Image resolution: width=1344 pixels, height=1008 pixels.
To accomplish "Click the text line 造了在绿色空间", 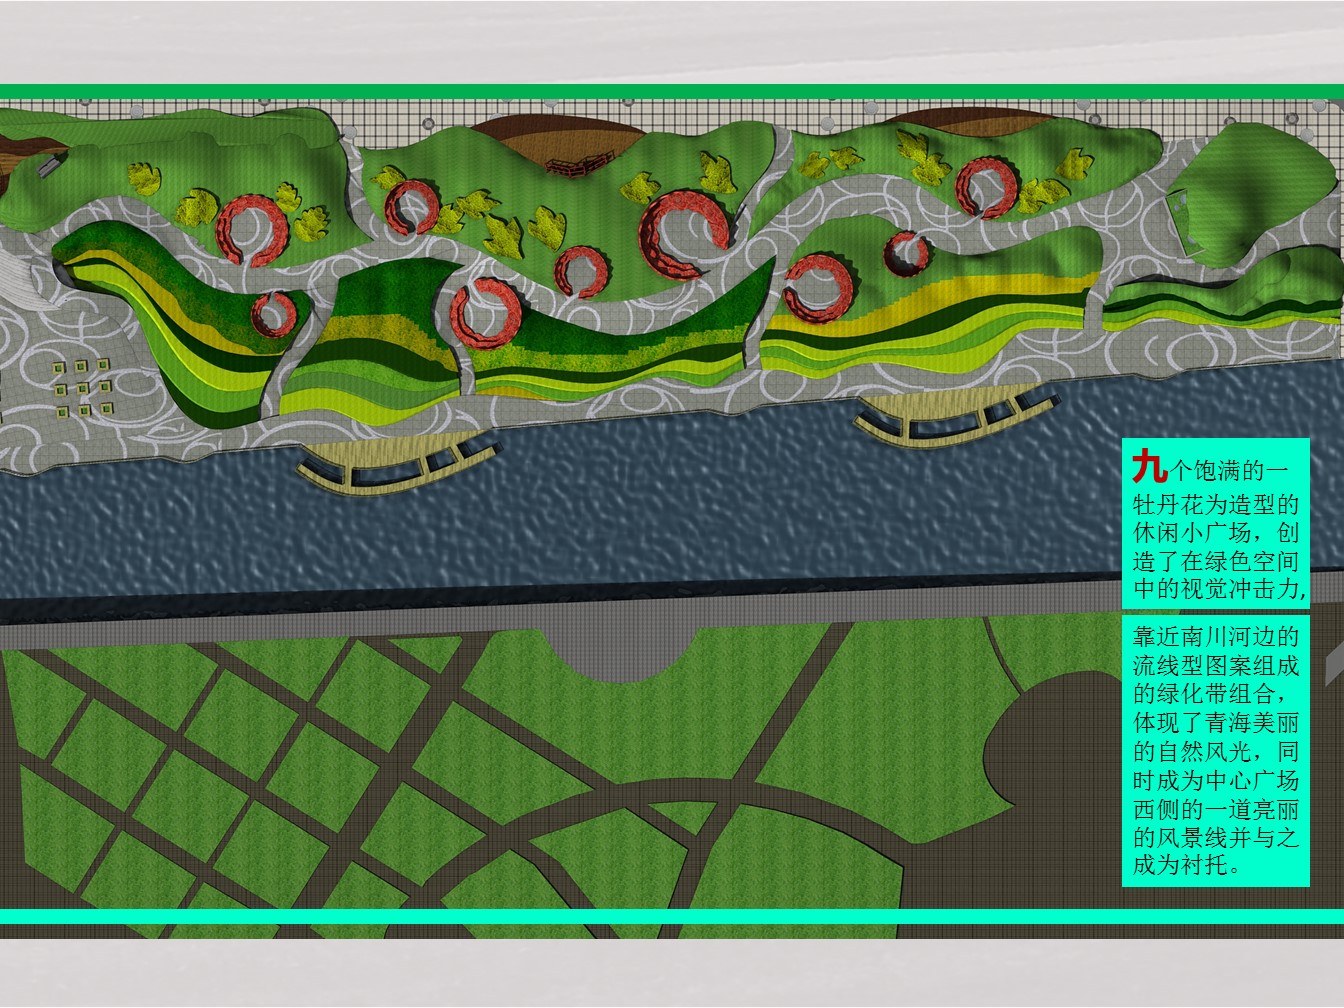I will (1216, 562).
